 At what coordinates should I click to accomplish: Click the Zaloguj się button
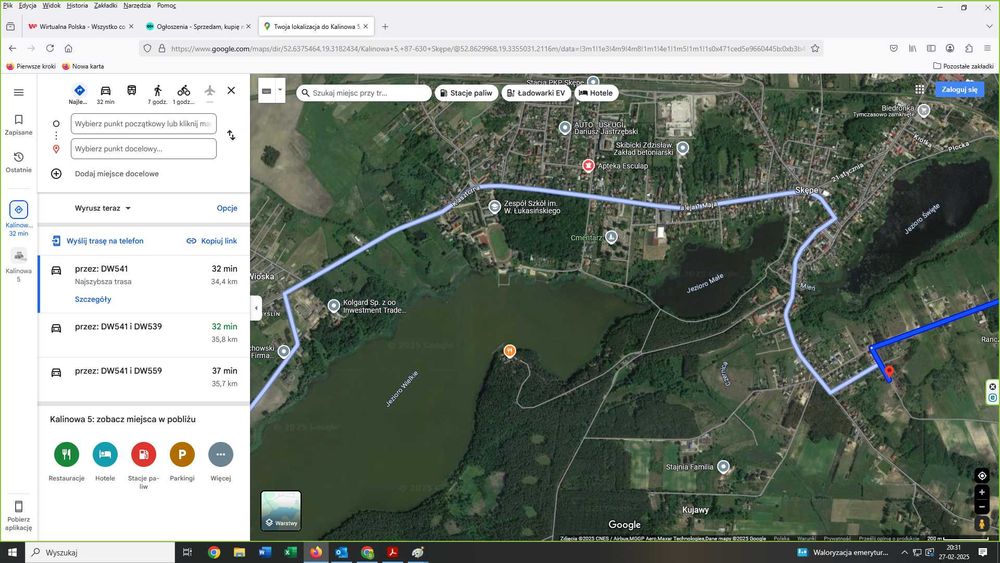pos(959,89)
